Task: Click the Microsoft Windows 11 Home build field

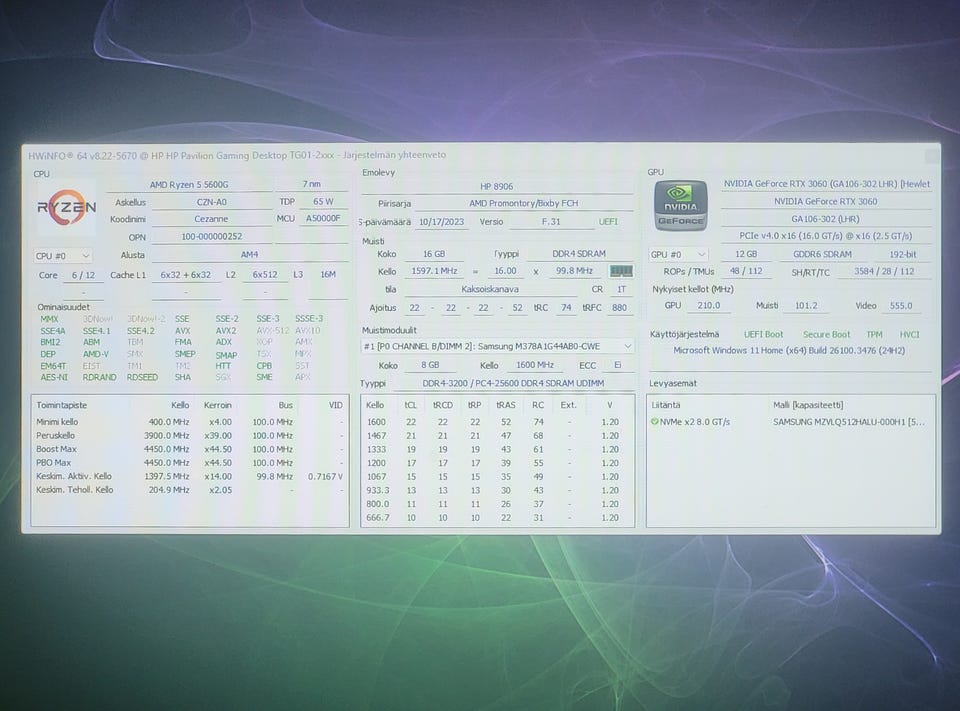Action: pyautogui.click(x=789, y=351)
